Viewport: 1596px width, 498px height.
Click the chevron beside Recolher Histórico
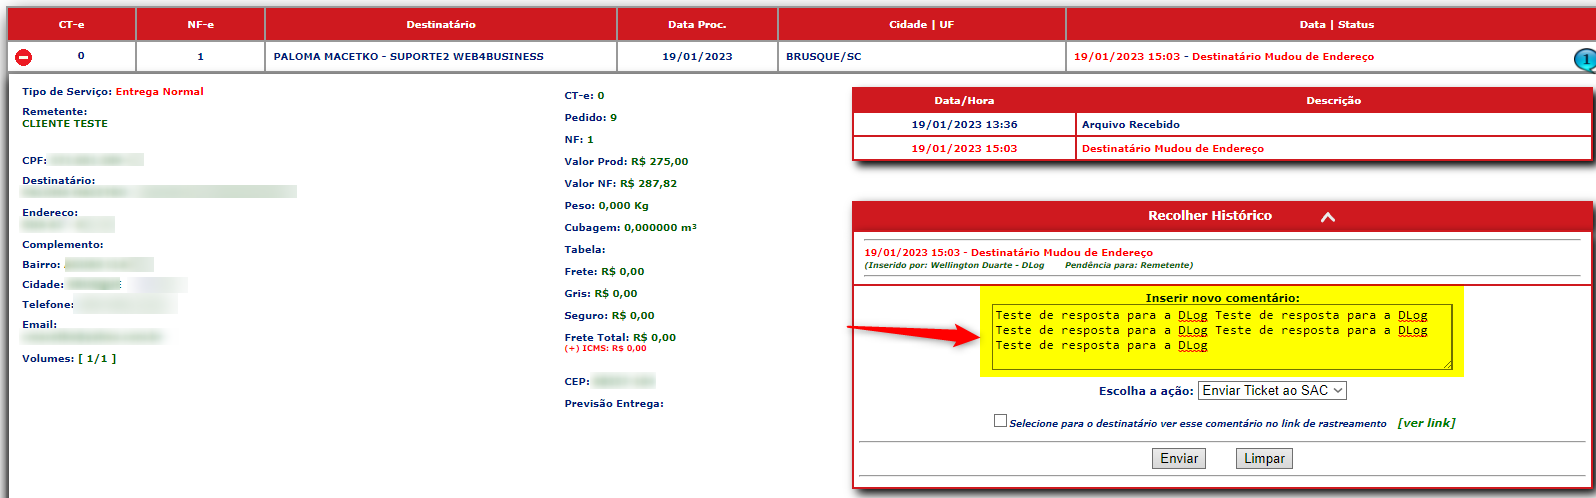1327,216
